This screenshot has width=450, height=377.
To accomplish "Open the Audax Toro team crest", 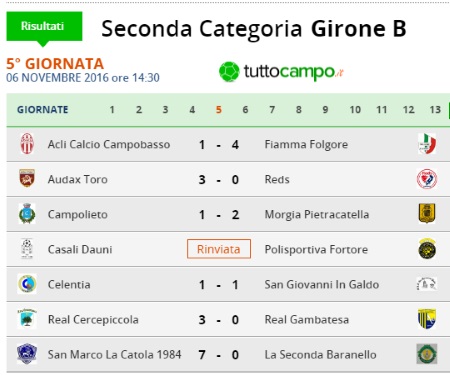I will (x=27, y=178).
